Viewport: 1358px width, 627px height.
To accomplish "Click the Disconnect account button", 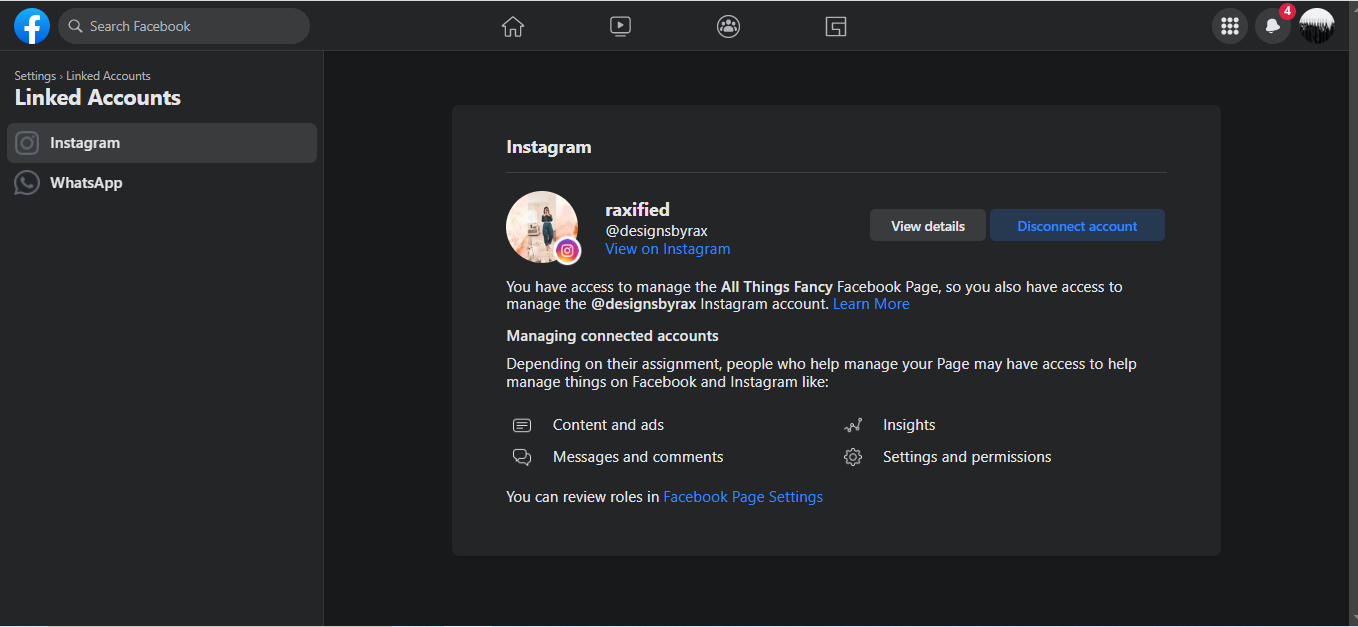I will 1077,226.
